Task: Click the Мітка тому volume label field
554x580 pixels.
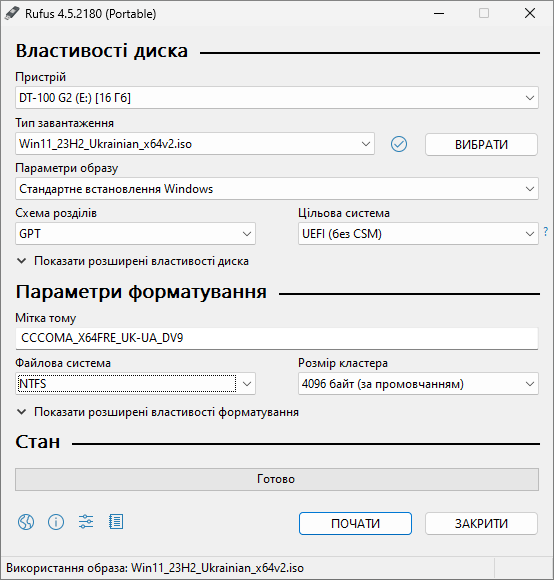Action: [x=277, y=338]
